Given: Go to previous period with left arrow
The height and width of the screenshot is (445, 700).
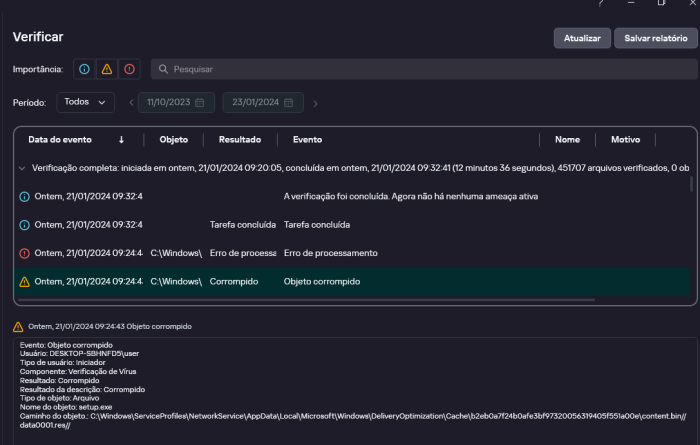Looking at the screenshot, I should tap(131, 103).
